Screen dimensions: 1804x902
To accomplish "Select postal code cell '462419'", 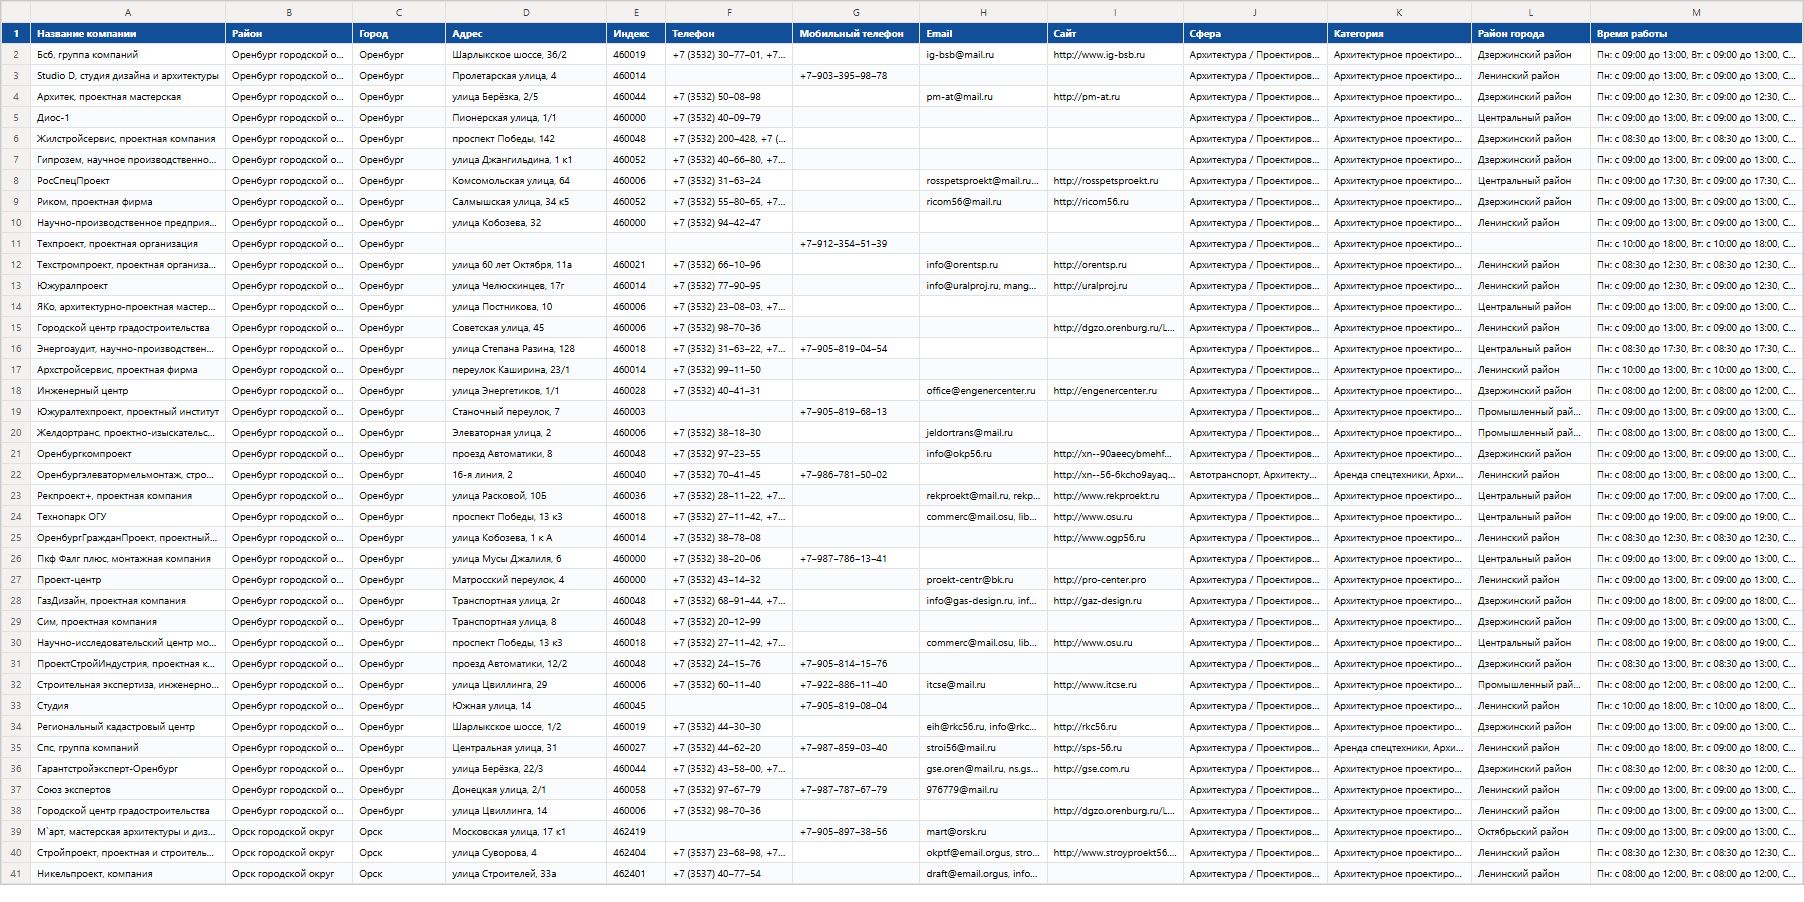I will coord(636,832).
